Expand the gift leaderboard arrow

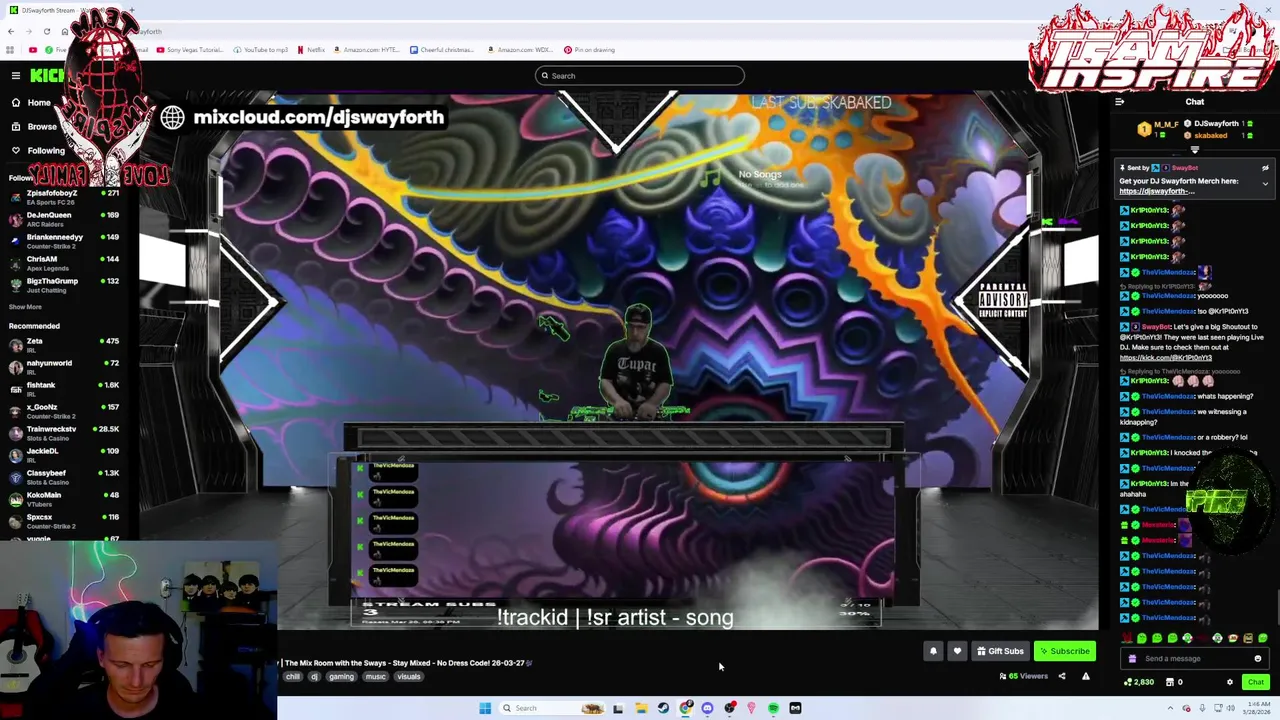[x=1194, y=149]
